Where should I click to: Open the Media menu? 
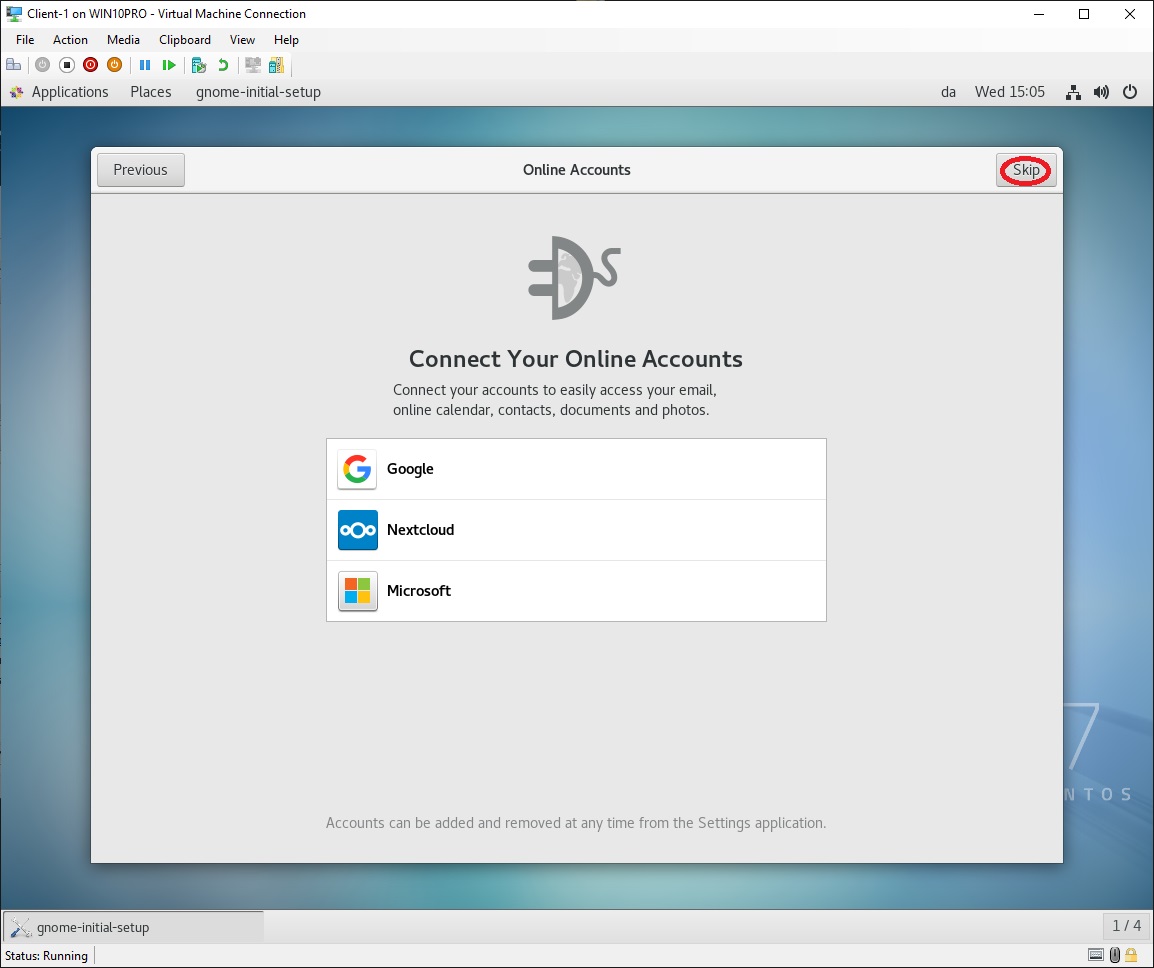click(x=123, y=40)
